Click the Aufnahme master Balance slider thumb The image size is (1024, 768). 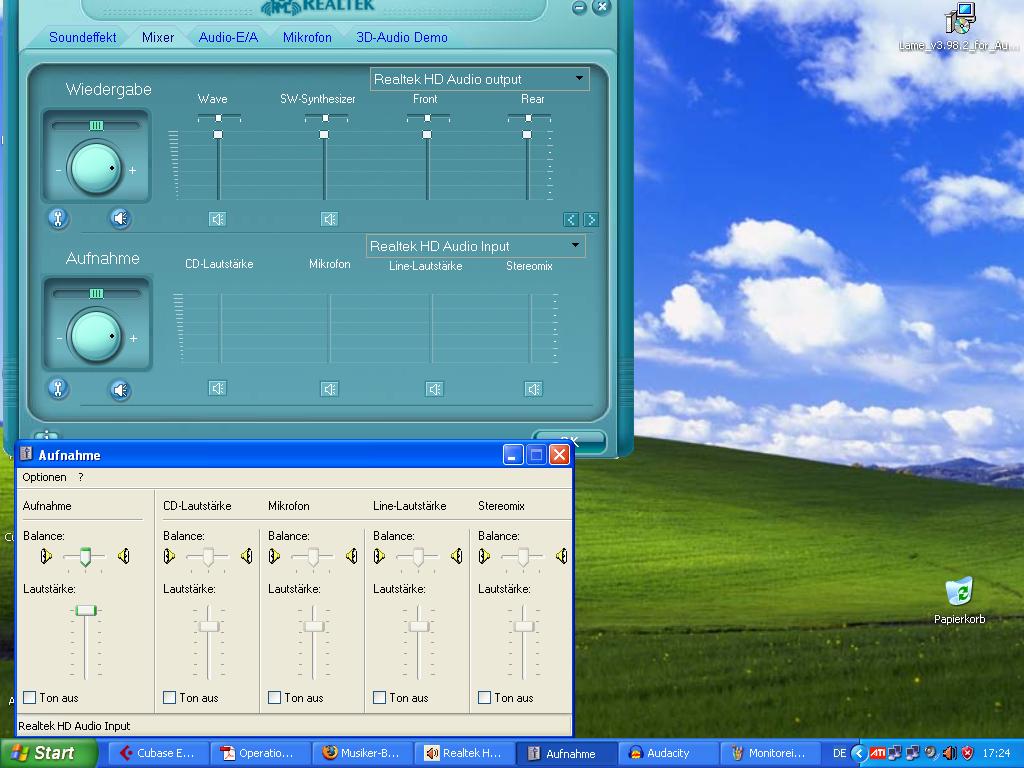85,557
